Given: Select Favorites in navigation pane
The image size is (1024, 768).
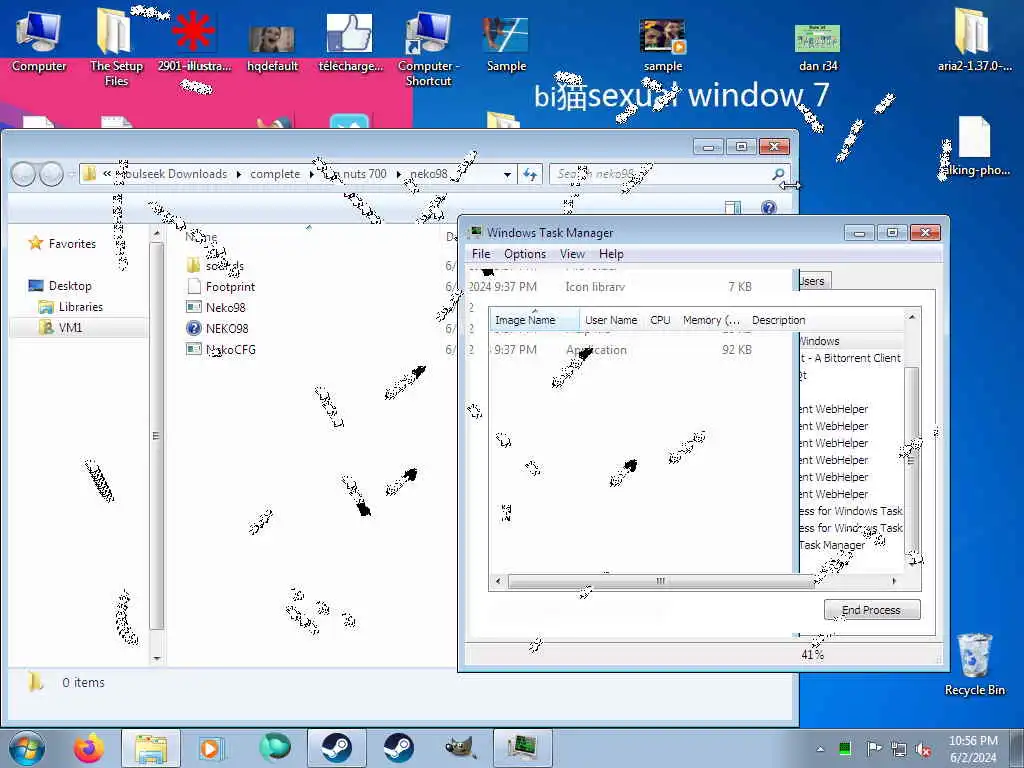Looking at the screenshot, I should (x=72, y=244).
